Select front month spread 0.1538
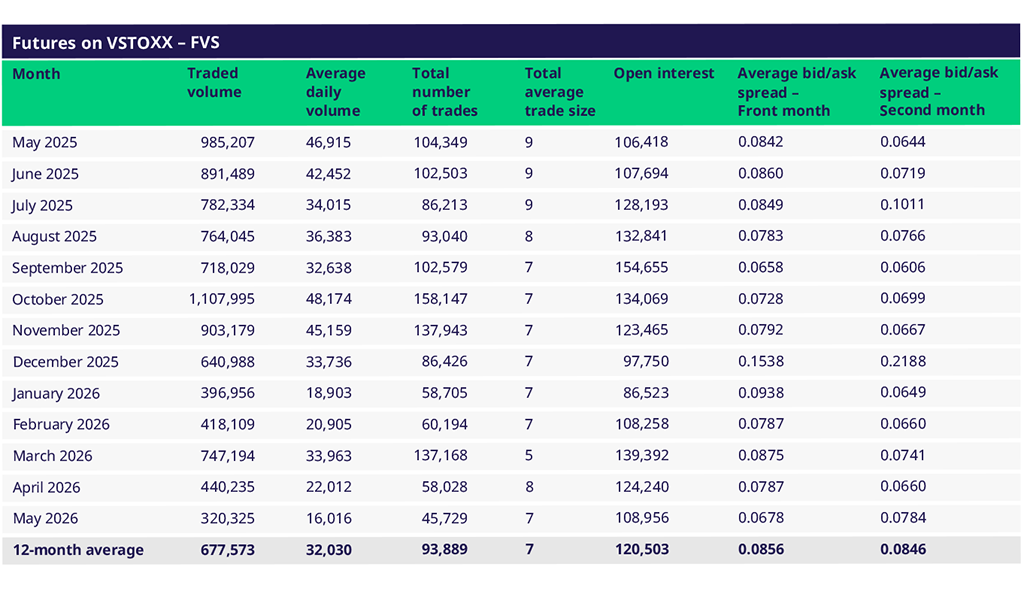 tap(761, 362)
